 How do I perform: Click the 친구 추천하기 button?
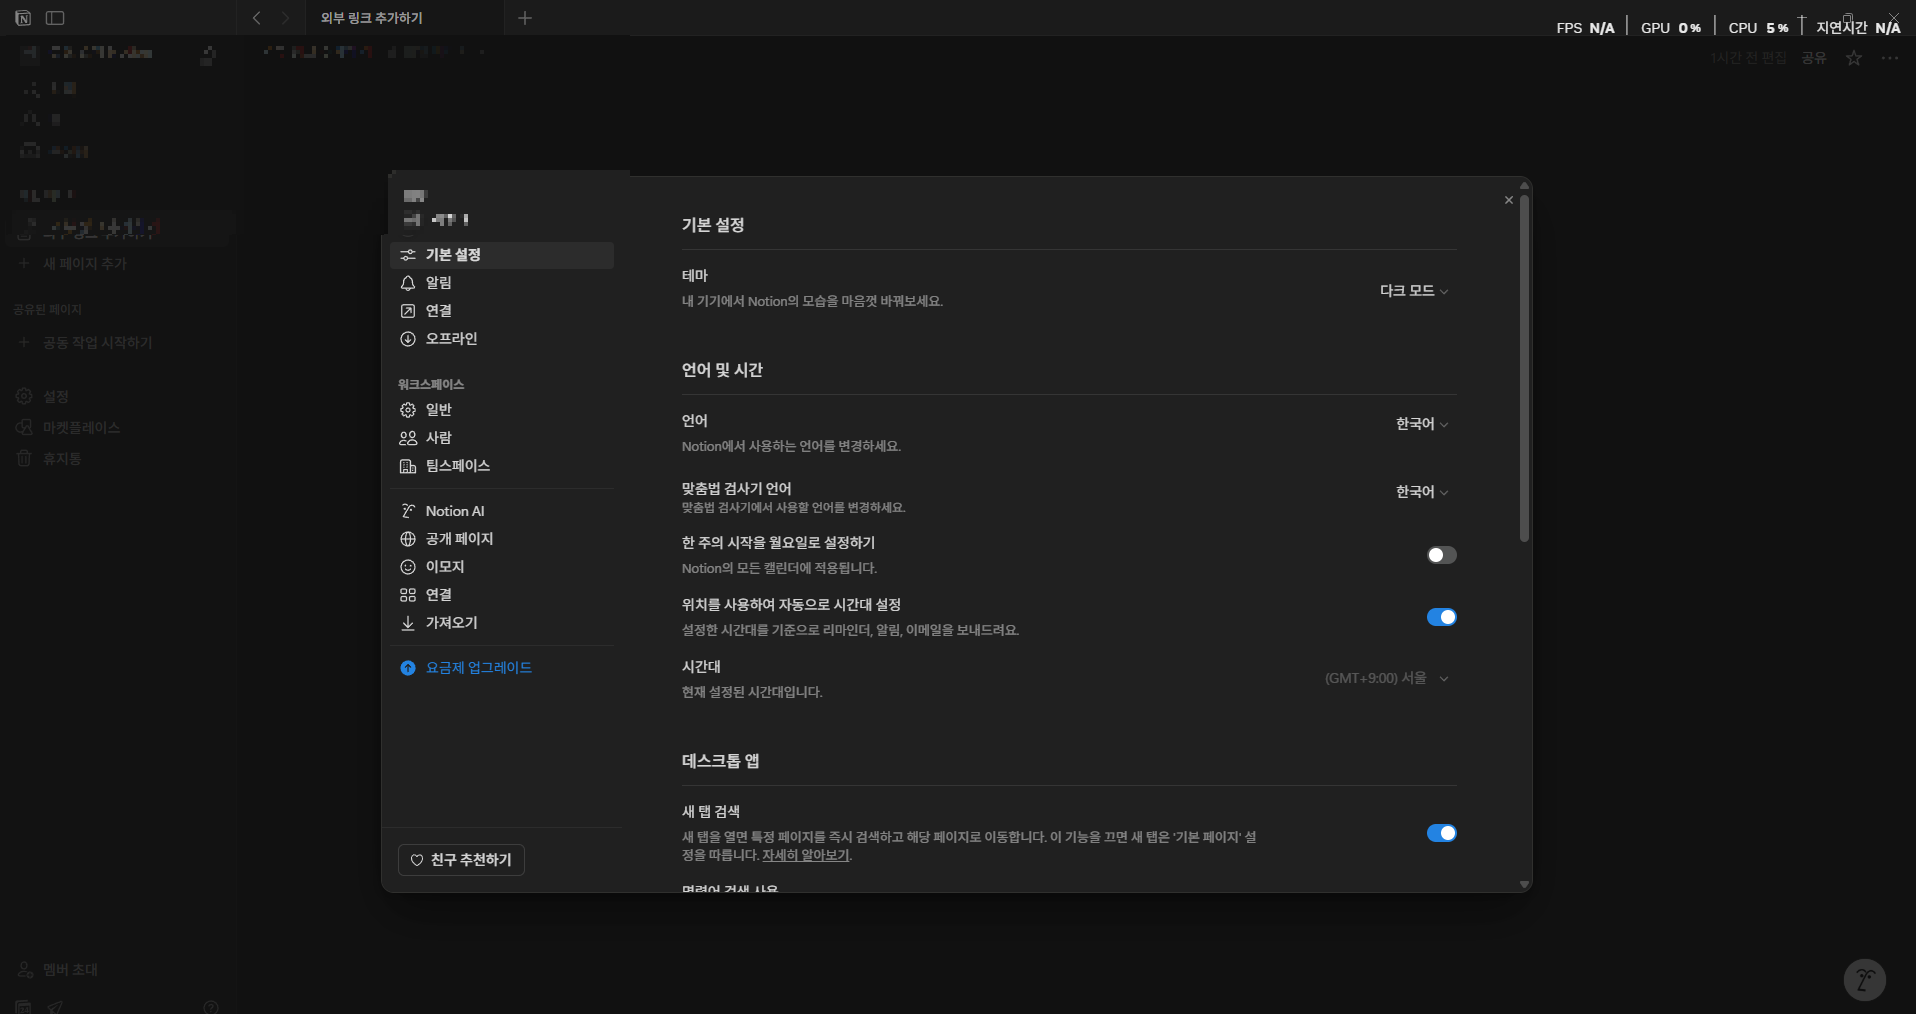pyautogui.click(x=461, y=860)
